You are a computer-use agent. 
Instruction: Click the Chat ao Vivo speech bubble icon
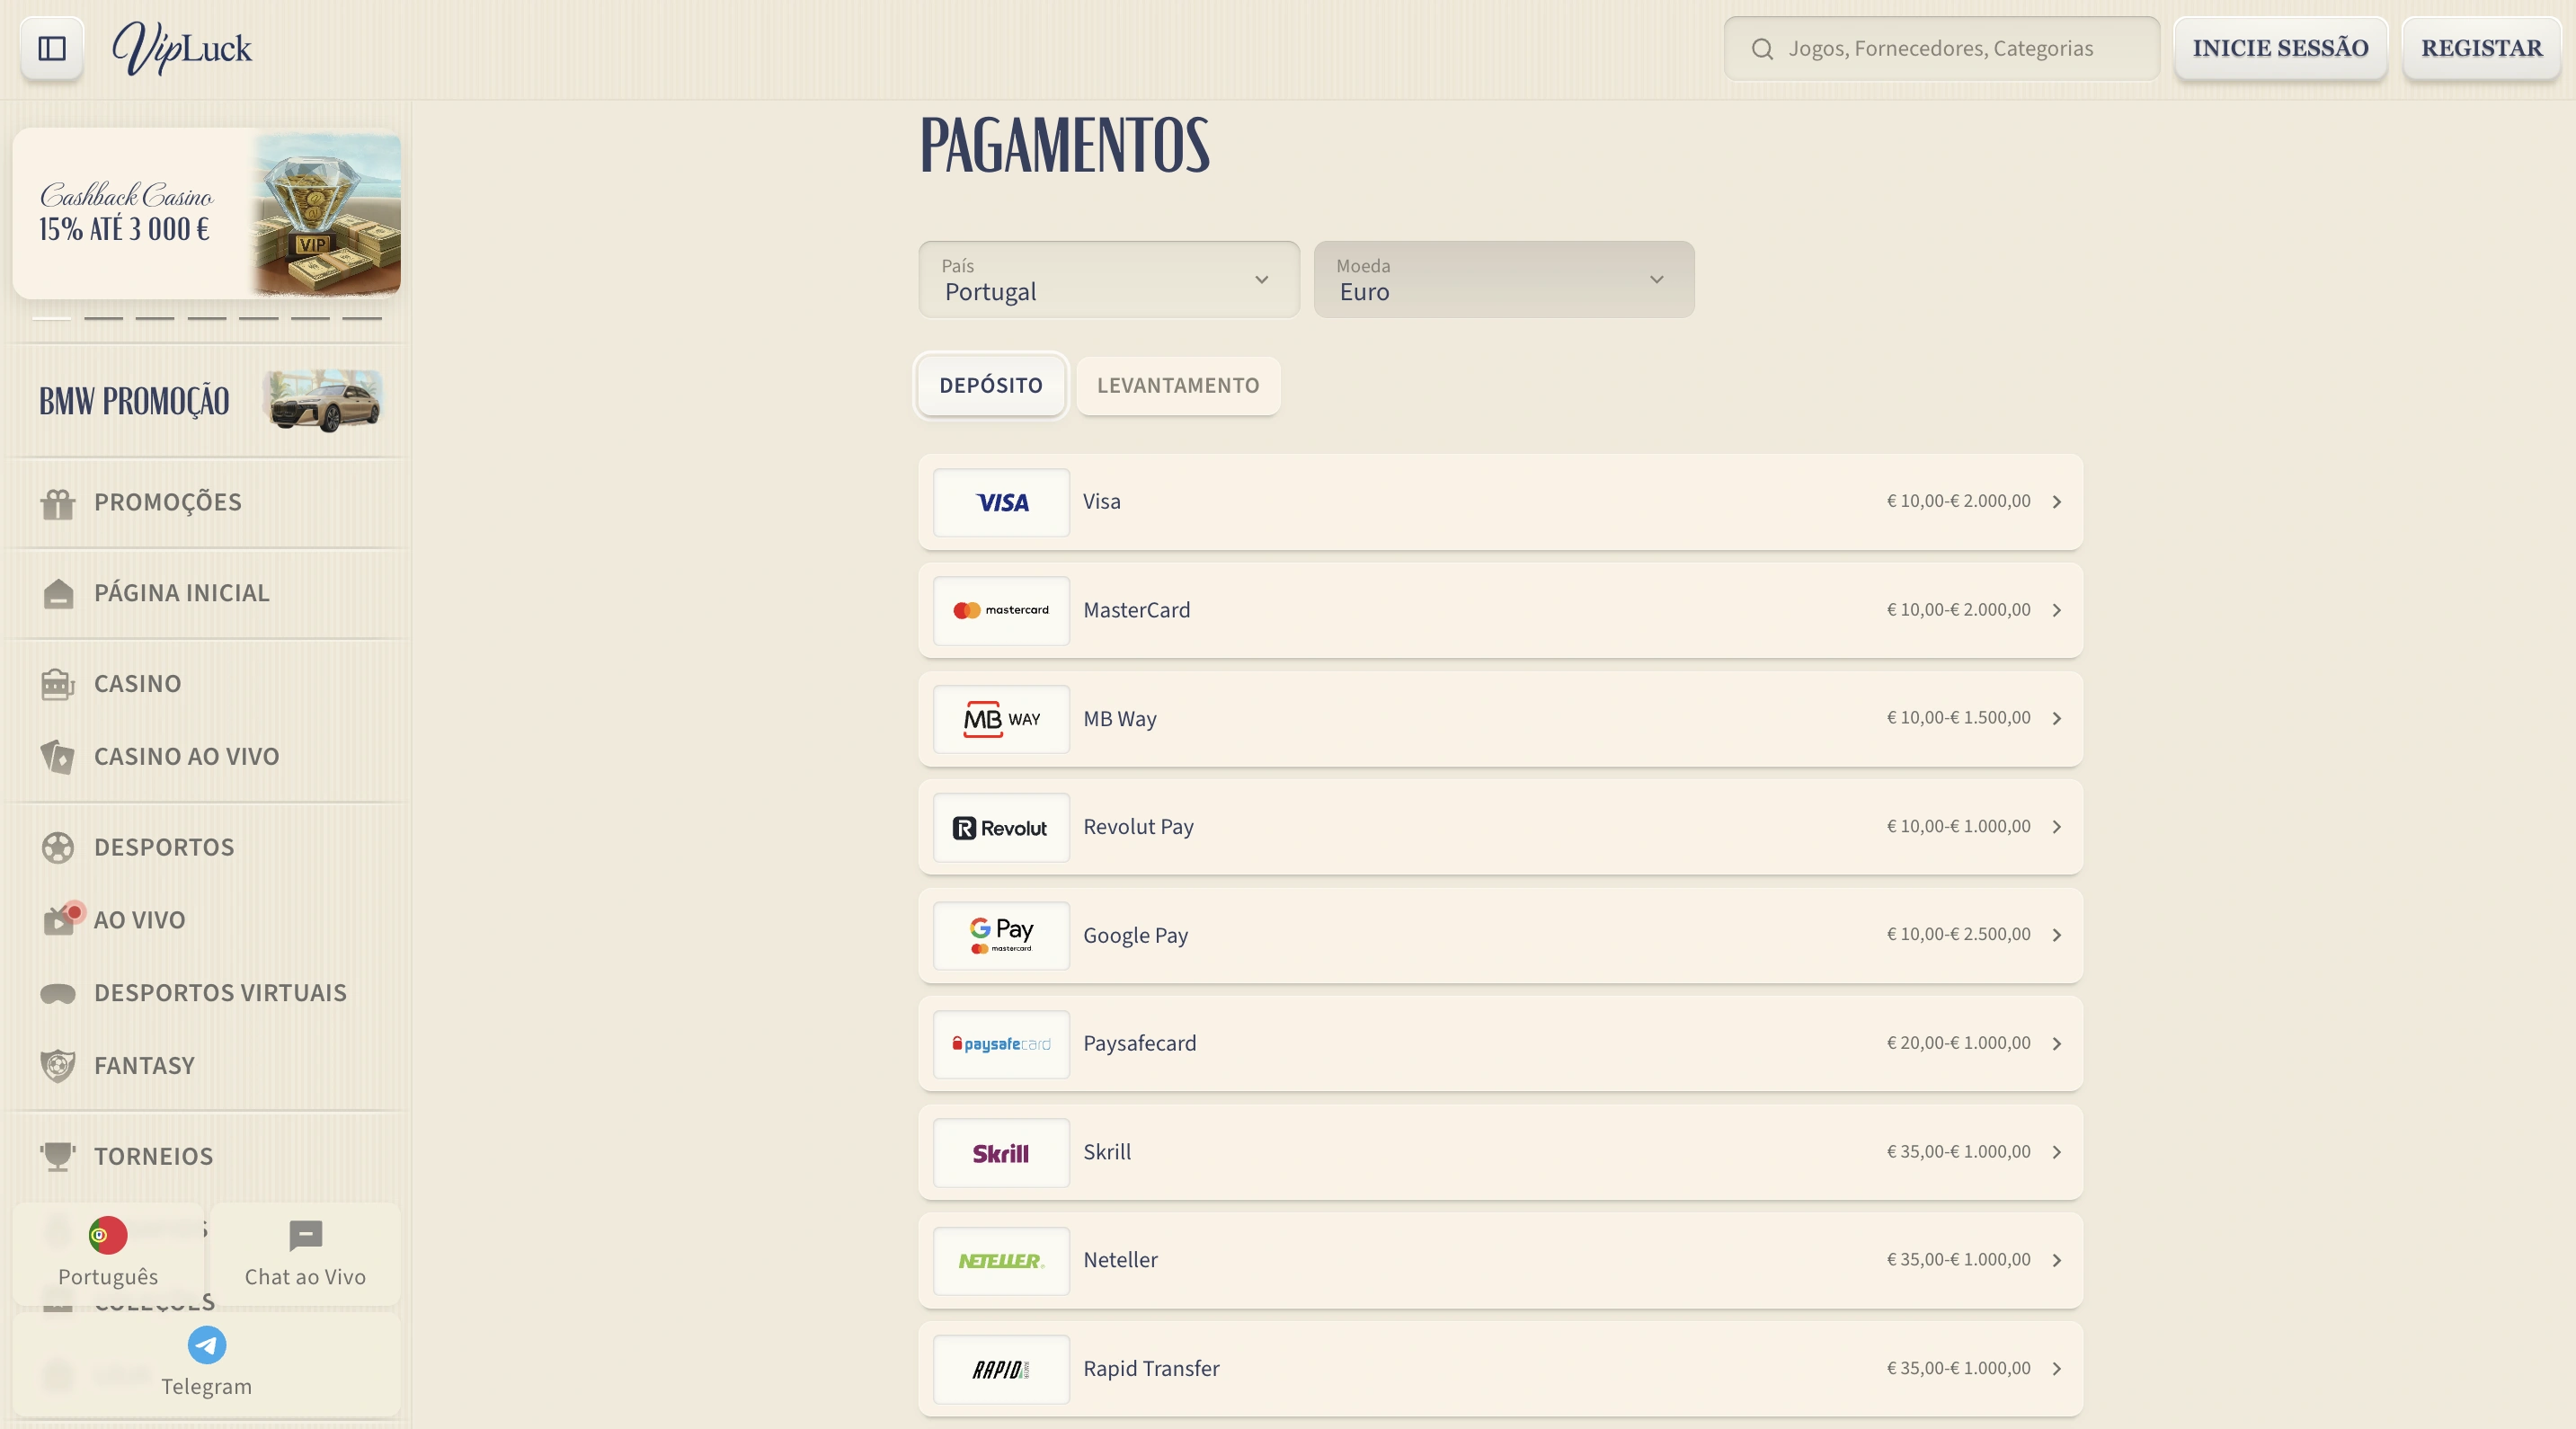tap(306, 1236)
